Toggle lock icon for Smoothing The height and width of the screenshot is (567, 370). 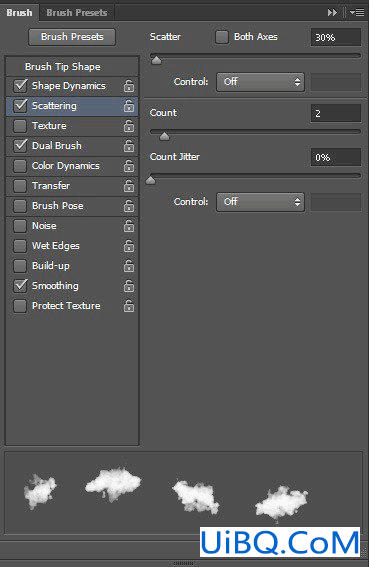click(x=129, y=286)
